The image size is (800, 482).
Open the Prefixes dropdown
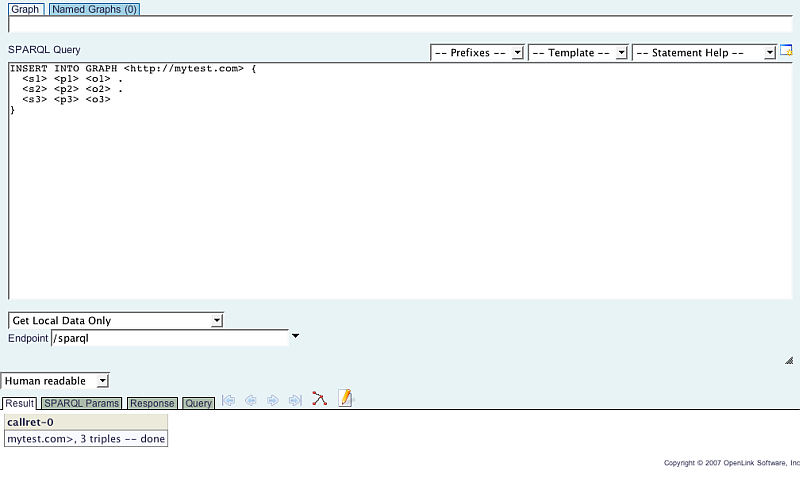tap(477, 53)
